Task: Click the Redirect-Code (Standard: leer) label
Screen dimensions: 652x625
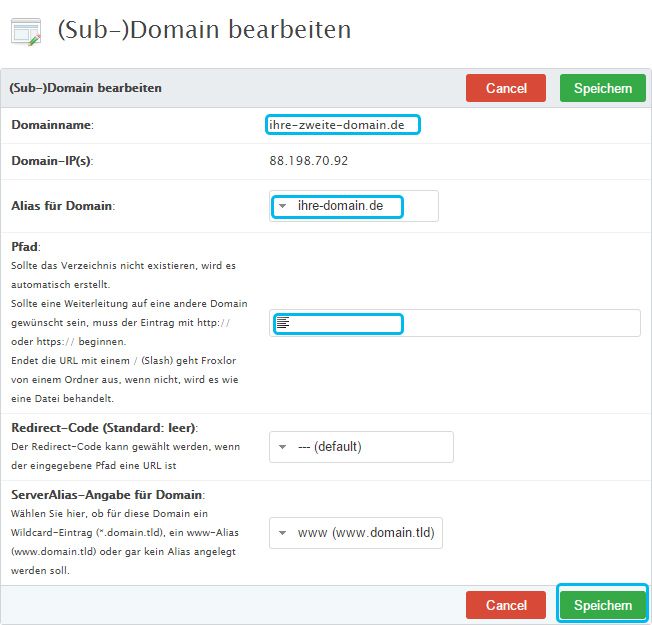Action: (x=104, y=428)
